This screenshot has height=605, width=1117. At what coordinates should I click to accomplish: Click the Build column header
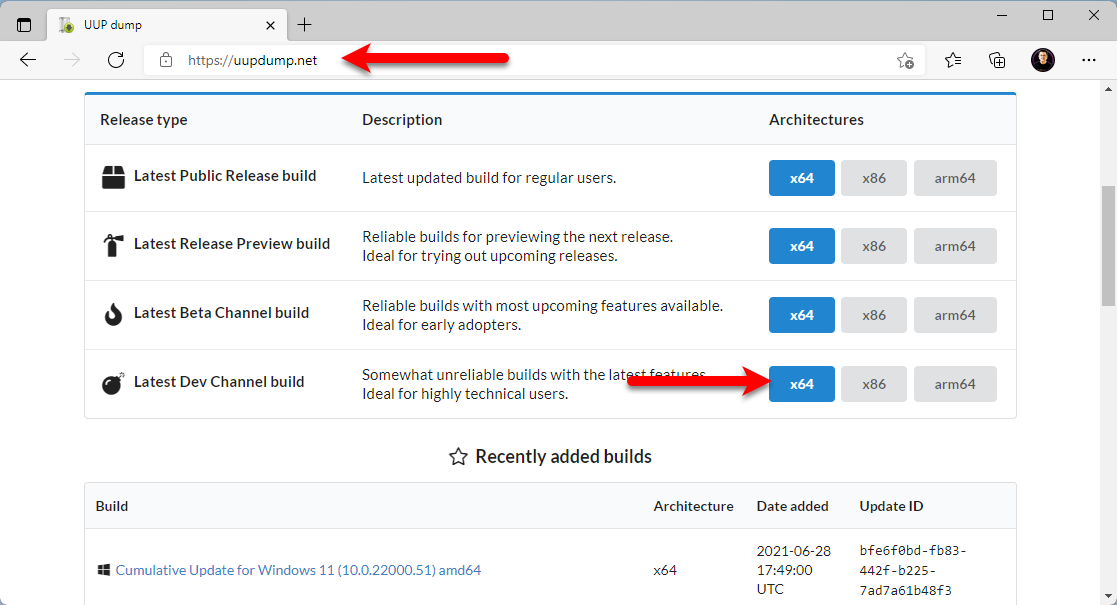point(112,506)
